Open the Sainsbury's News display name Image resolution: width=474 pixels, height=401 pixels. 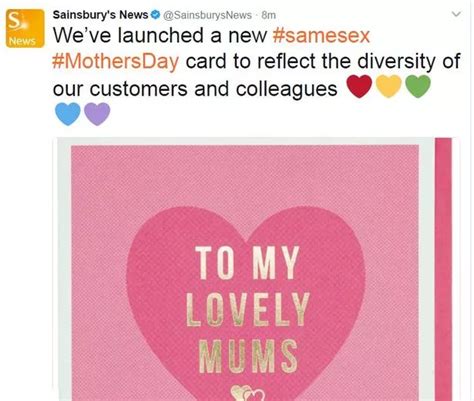(100, 15)
